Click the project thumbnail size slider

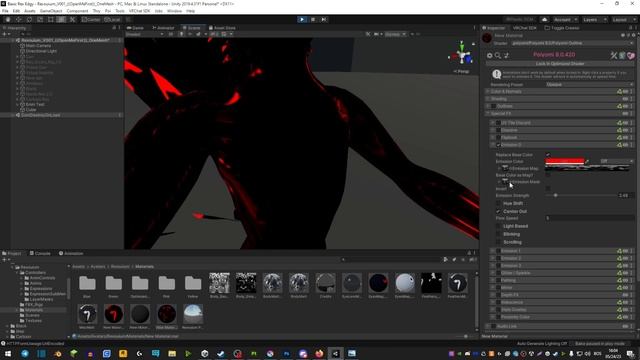pyautogui.click(x=466, y=336)
